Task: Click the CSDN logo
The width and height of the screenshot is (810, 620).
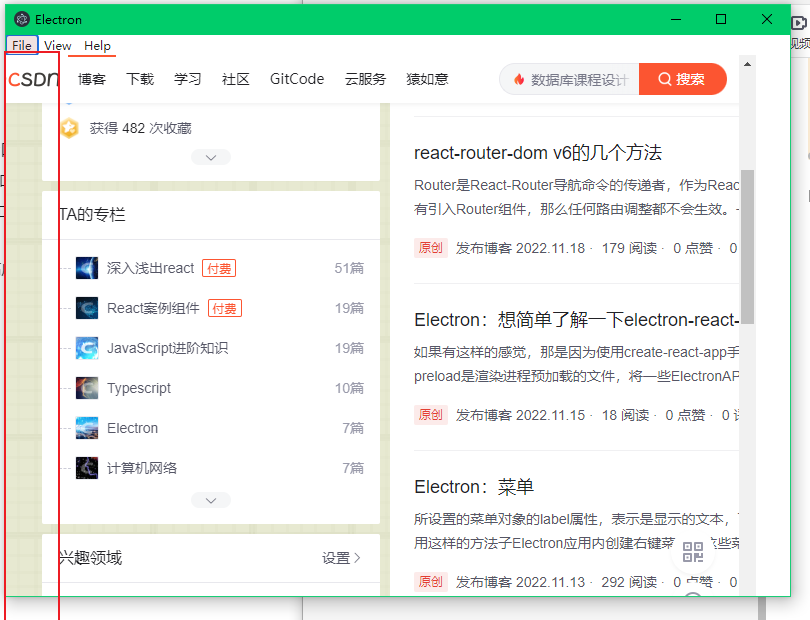Action: pyautogui.click(x=34, y=79)
